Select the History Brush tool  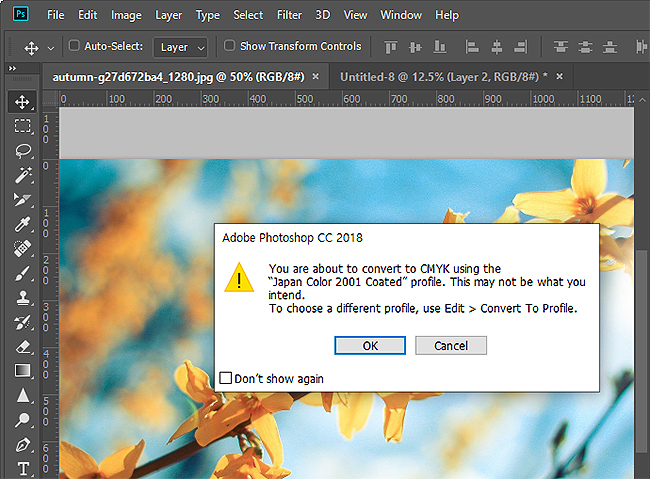click(x=22, y=322)
